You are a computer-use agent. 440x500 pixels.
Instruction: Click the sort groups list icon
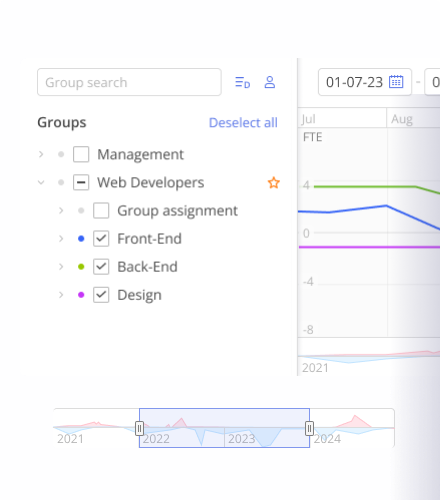coord(242,82)
